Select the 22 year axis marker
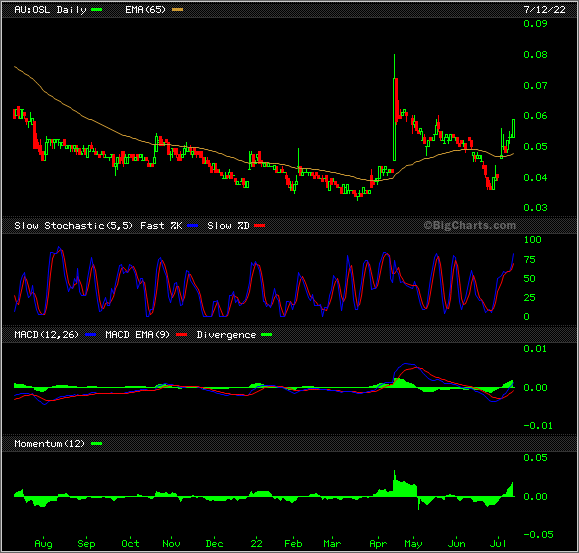This screenshot has height=553, width=579. click(256, 544)
